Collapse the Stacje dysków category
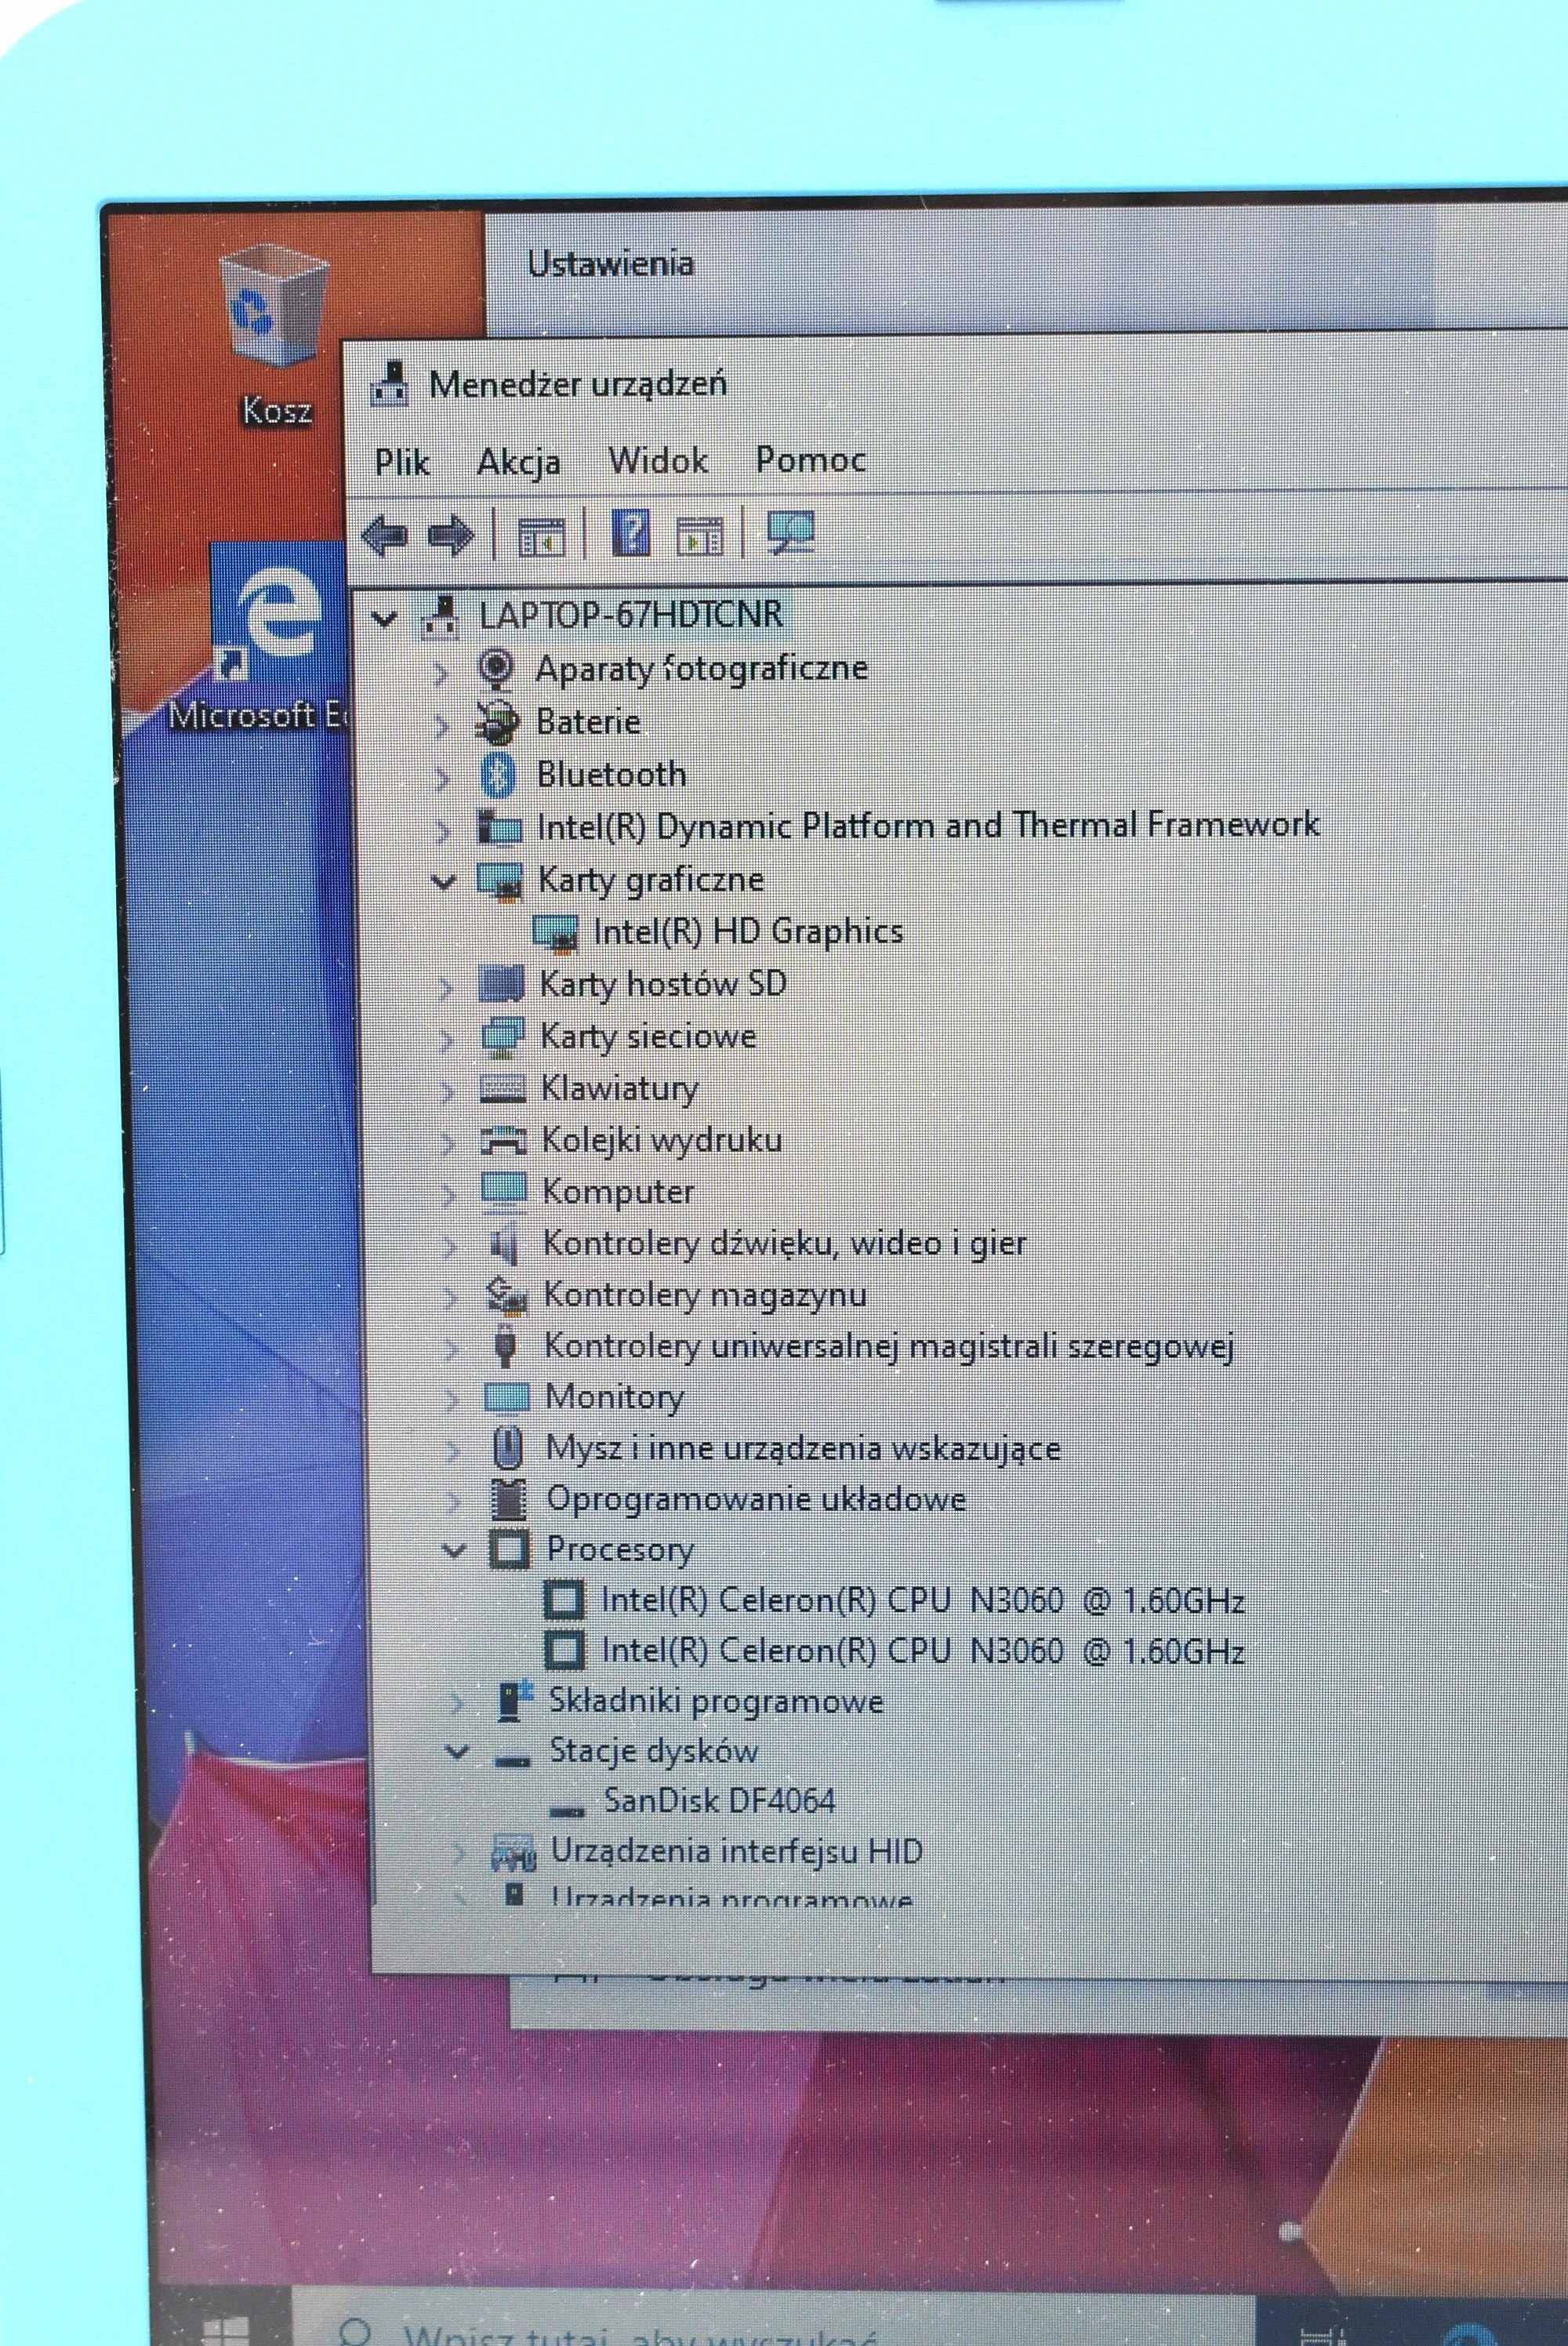Screen dimensions: 1568x2346 457,1752
